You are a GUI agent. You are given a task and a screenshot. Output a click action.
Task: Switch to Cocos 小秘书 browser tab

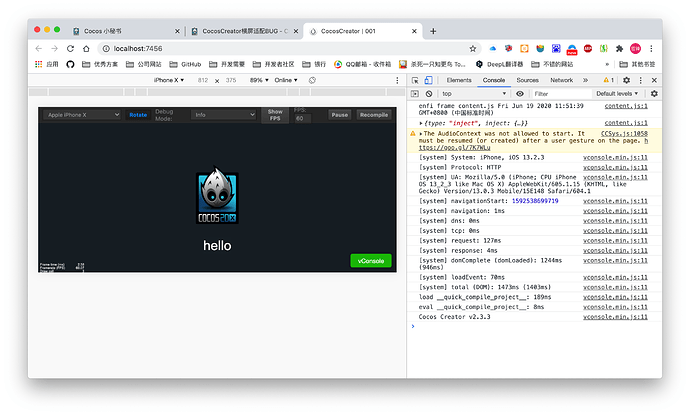click(x=125, y=31)
